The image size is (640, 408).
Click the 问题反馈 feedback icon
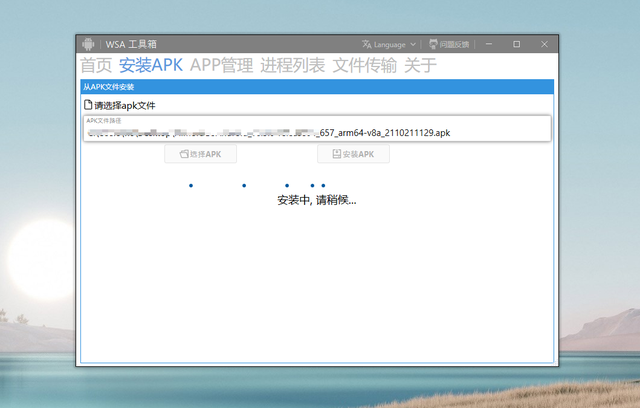[x=433, y=44]
